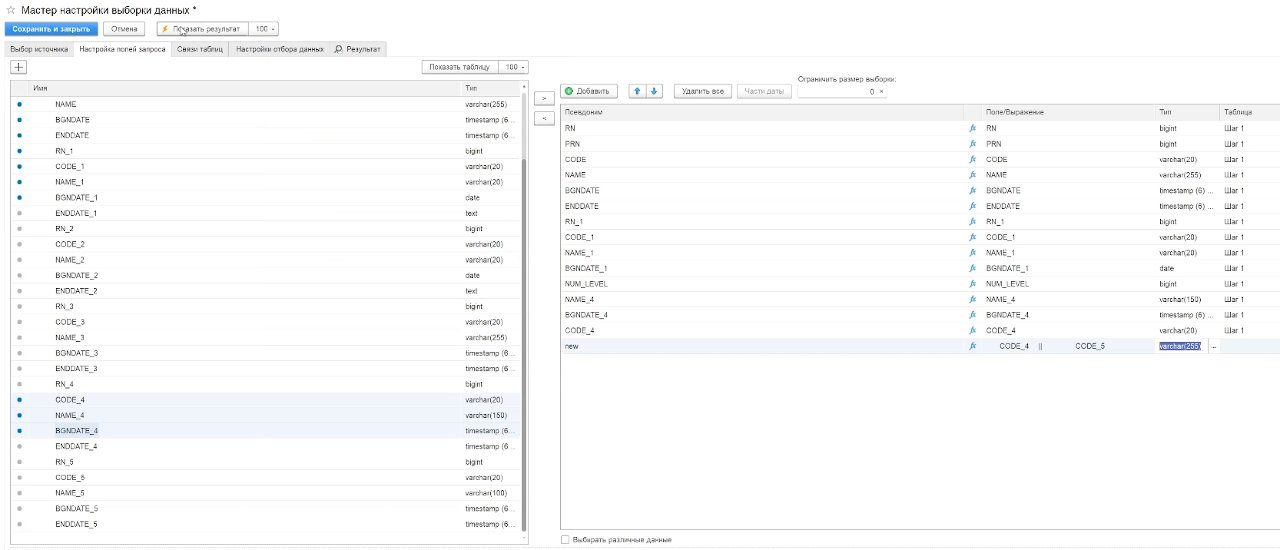
Task: Click the favorite star icon in title
Action: point(10,10)
